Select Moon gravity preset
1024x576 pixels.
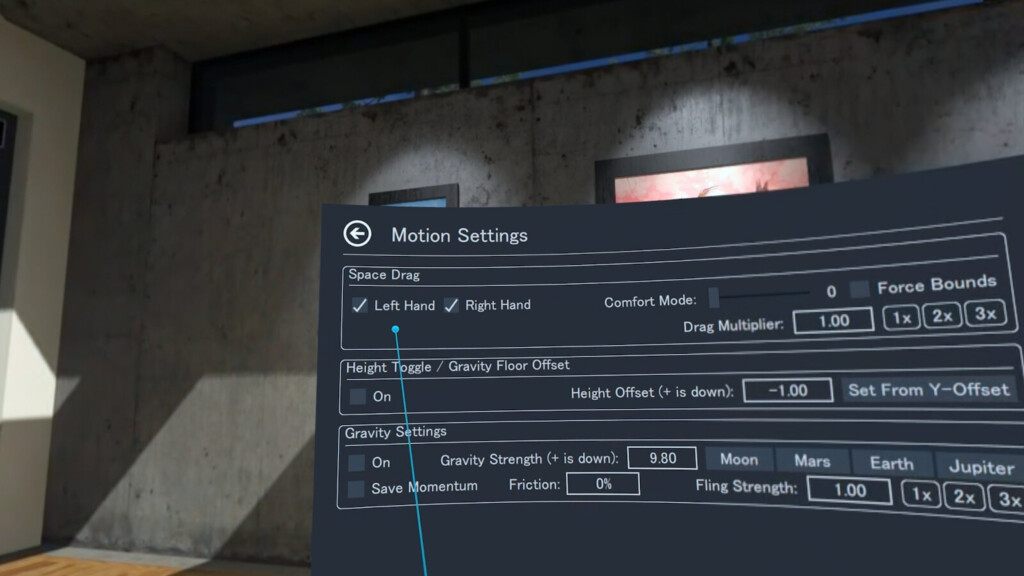(x=739, y=459)
